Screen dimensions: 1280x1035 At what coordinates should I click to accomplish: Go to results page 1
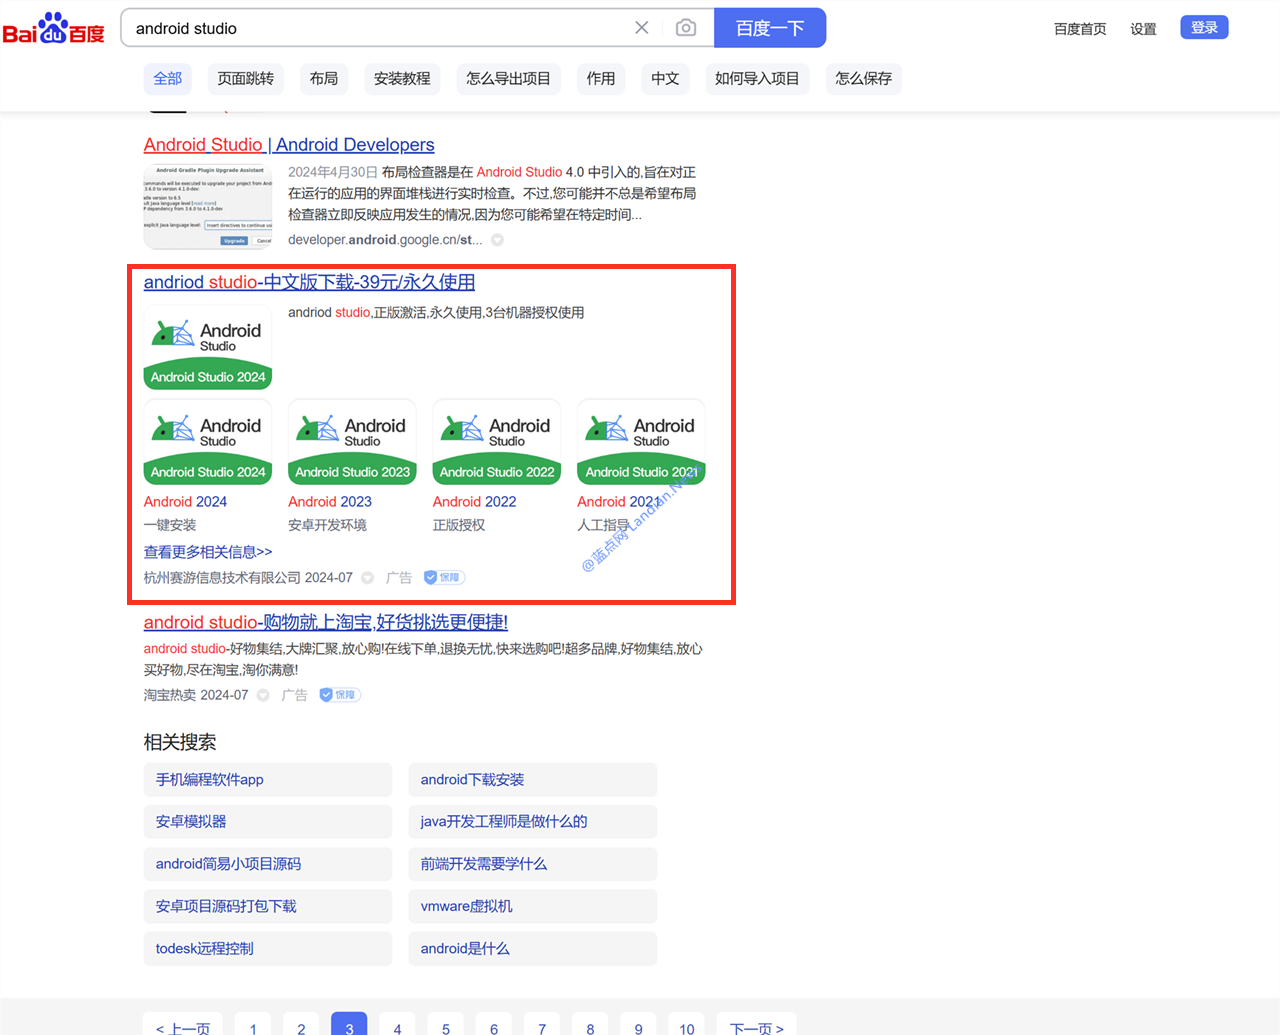pyautogui.click(x=253, y=1024)
